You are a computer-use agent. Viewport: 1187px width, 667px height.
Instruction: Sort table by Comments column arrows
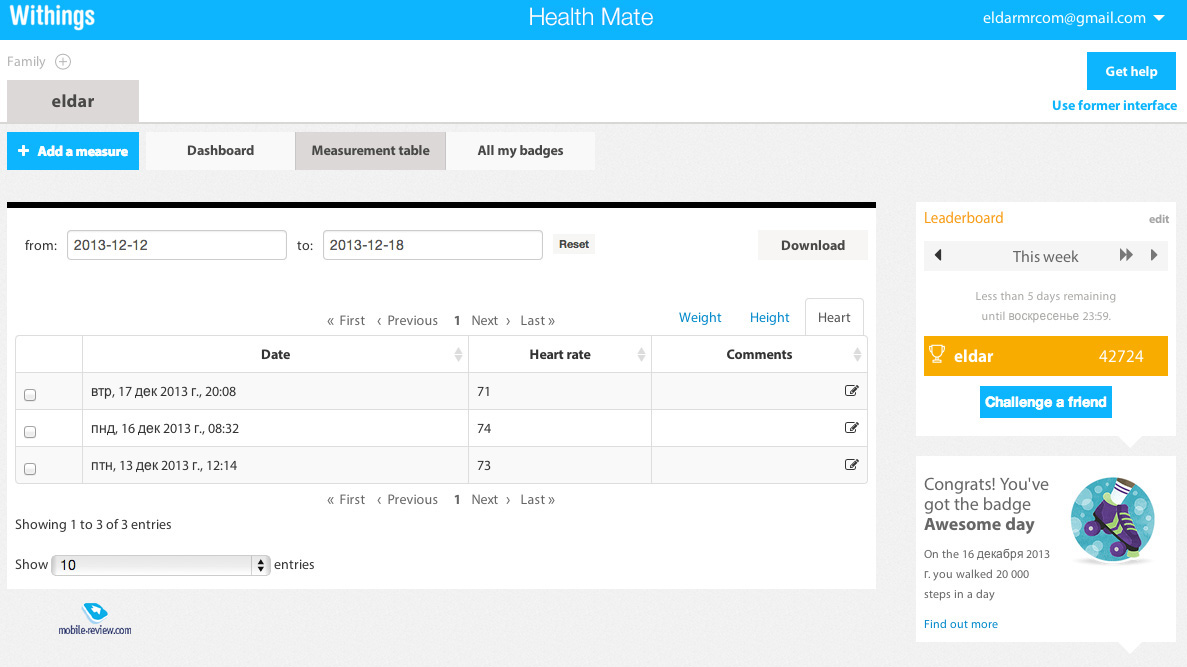(x=857, y=354)
